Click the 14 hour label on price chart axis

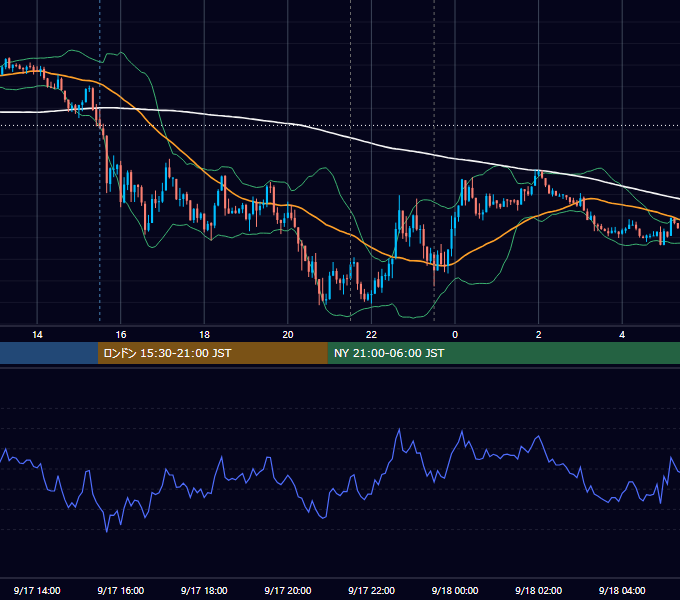(x=37, y=335)
